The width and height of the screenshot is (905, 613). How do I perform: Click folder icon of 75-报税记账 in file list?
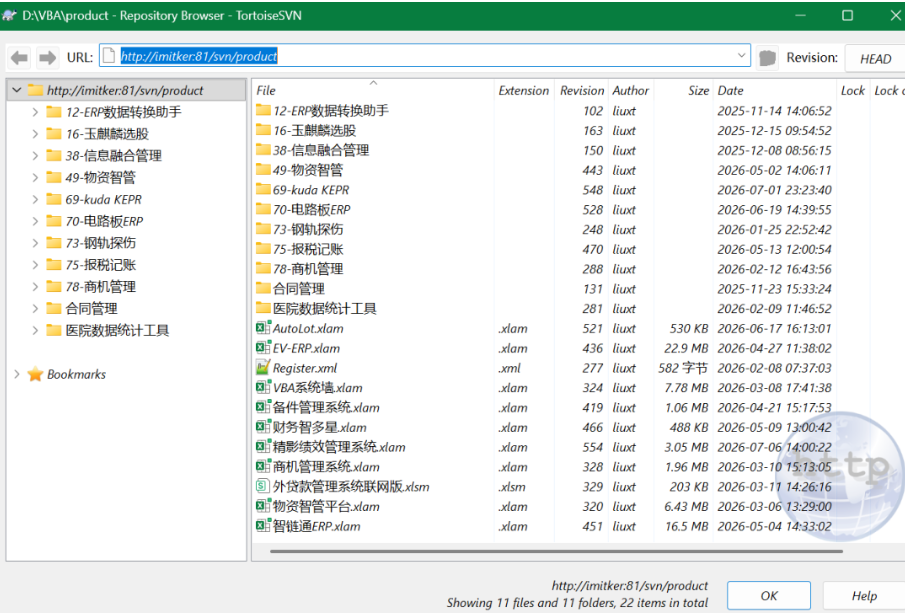263,248
